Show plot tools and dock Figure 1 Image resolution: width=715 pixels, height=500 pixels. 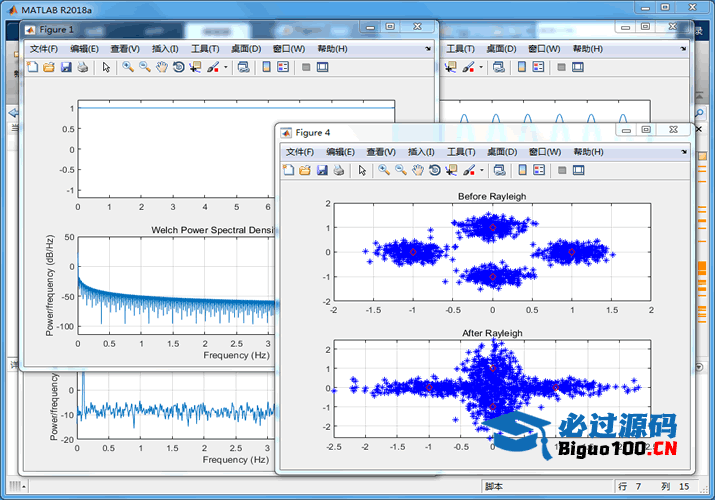[x=323, y=67]
